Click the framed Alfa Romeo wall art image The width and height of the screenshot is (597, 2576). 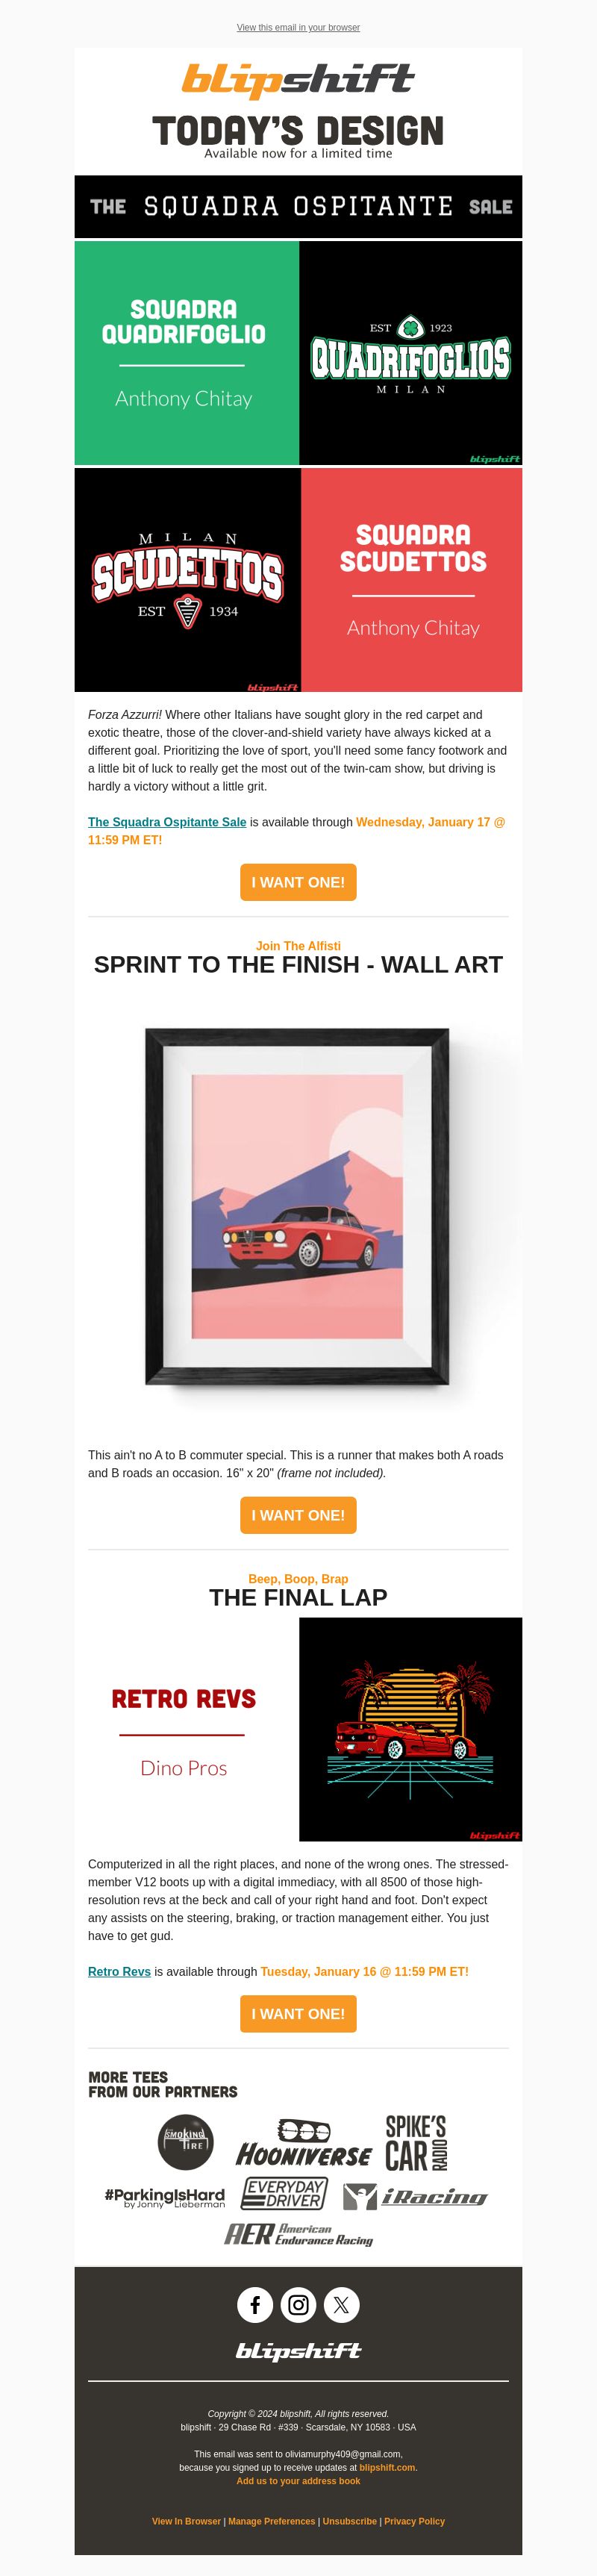[x=298, y=1206]
